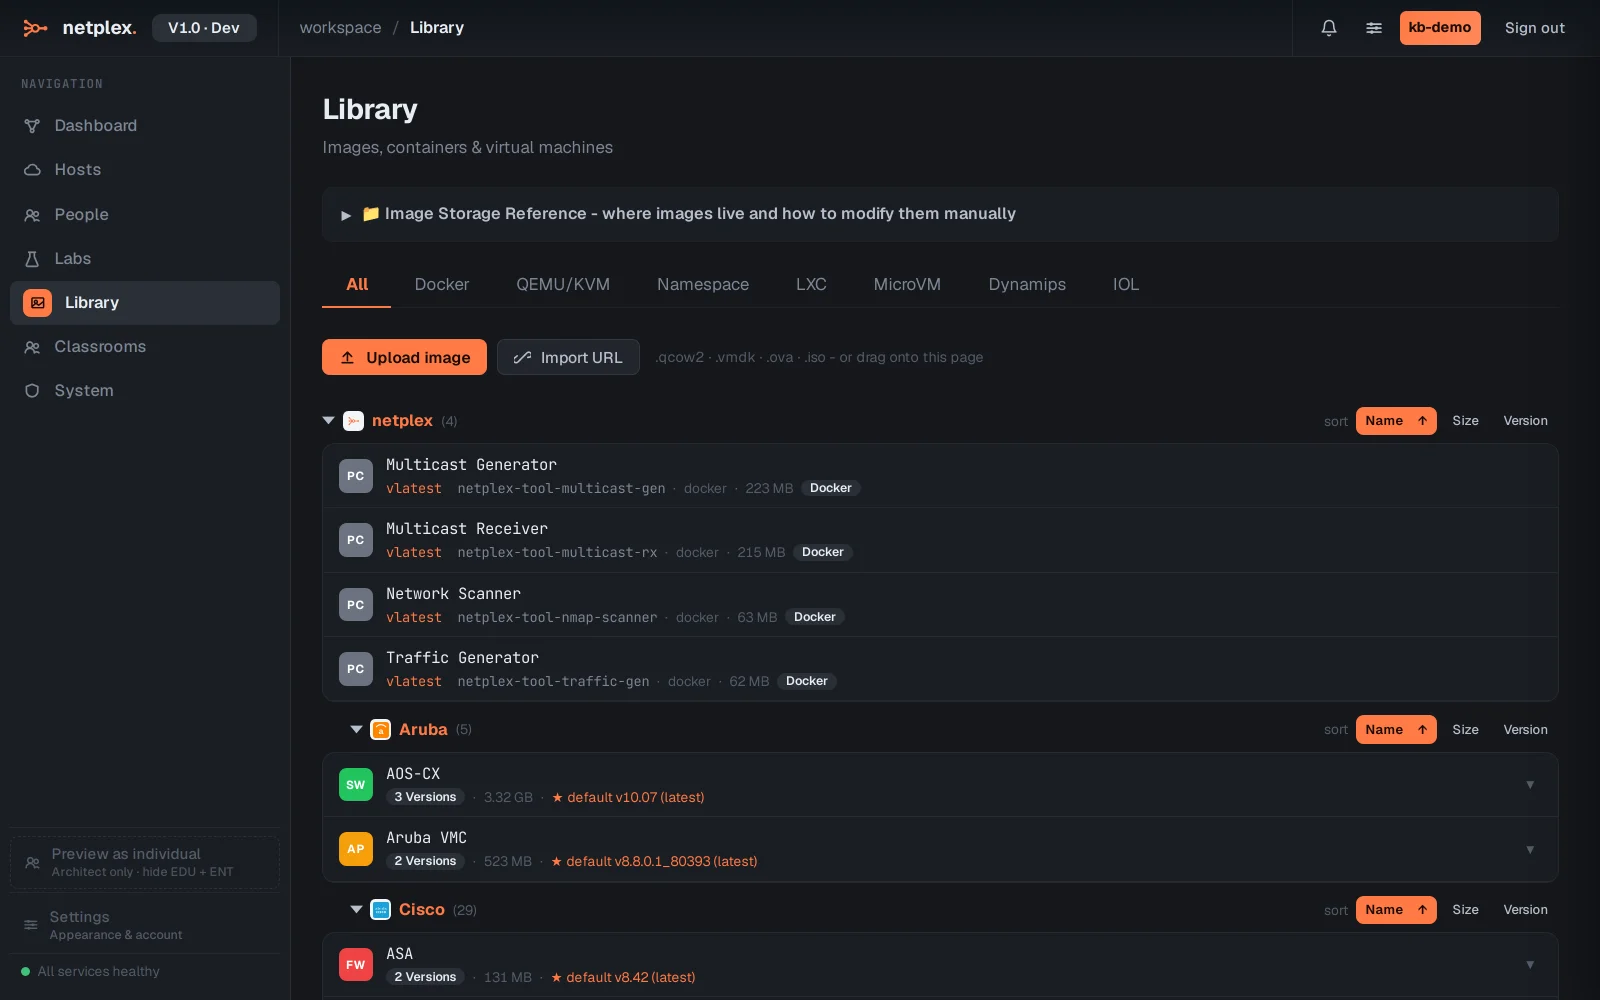
Task: Click the 2 Versions badge on ASA
Action: click(425, 978)
